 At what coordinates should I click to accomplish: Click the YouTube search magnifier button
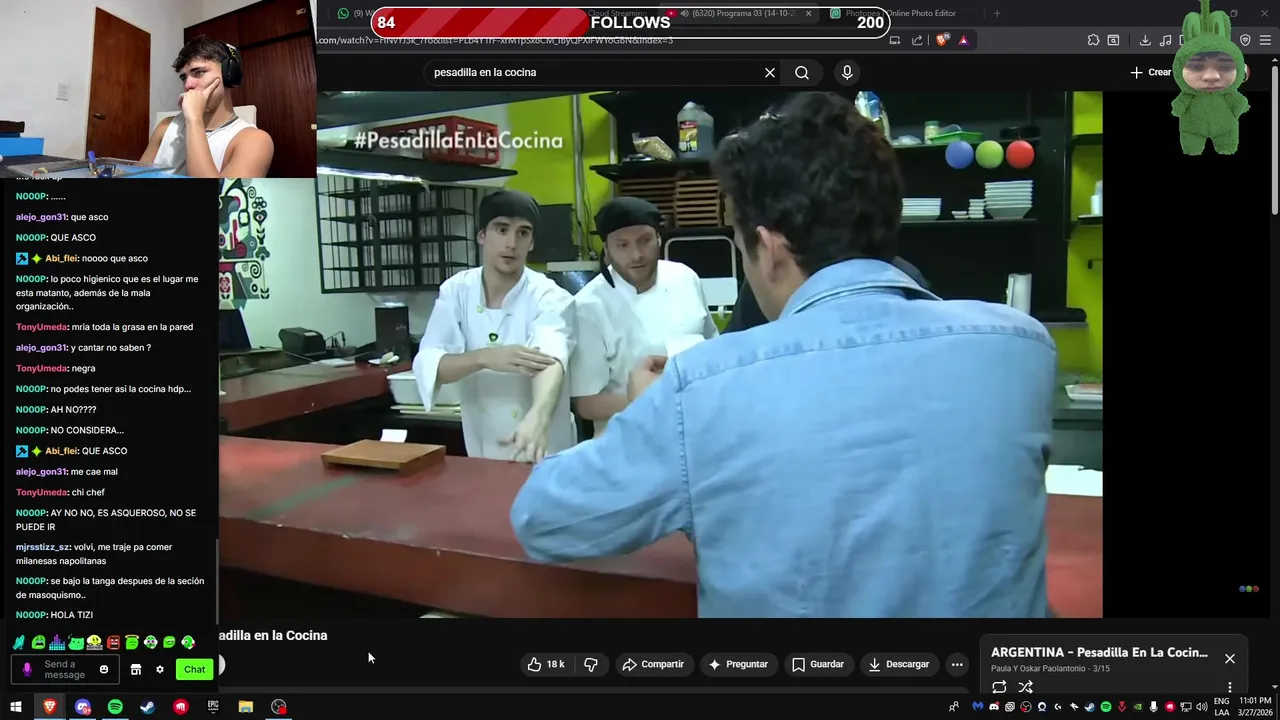[x=802, y=72]
